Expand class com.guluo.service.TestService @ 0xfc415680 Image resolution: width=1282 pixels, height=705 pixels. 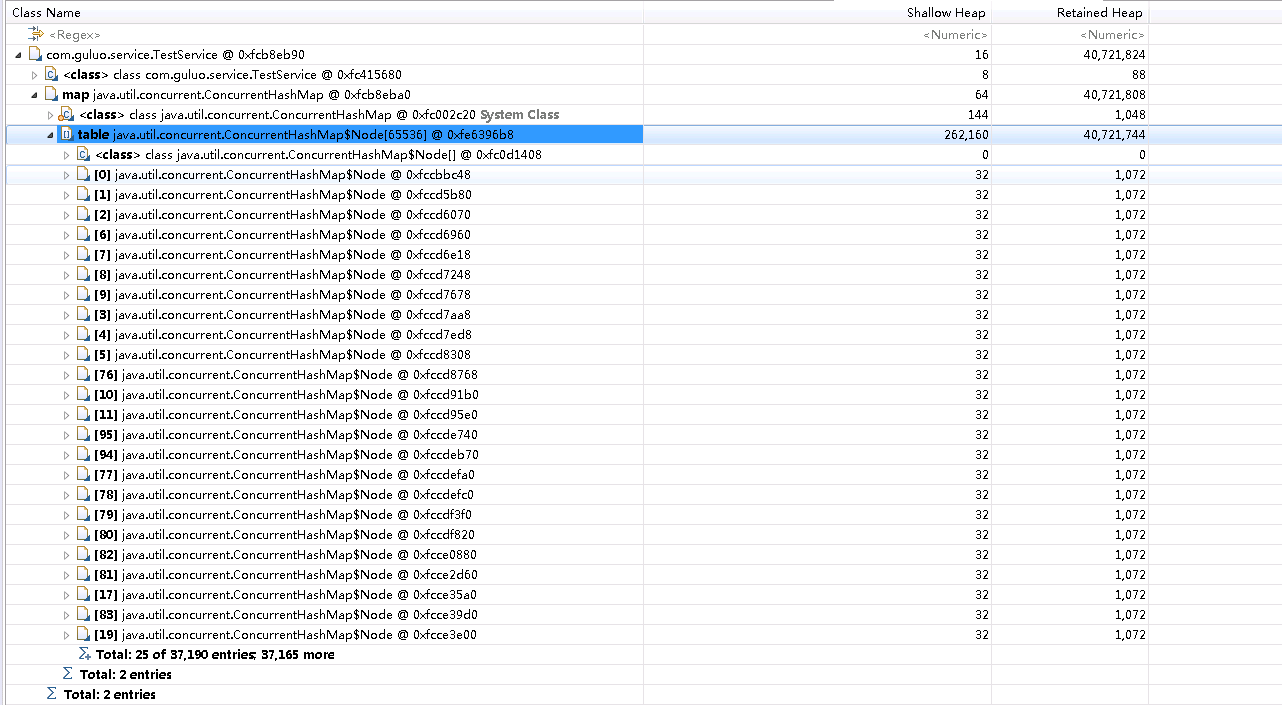pos(35,75)
